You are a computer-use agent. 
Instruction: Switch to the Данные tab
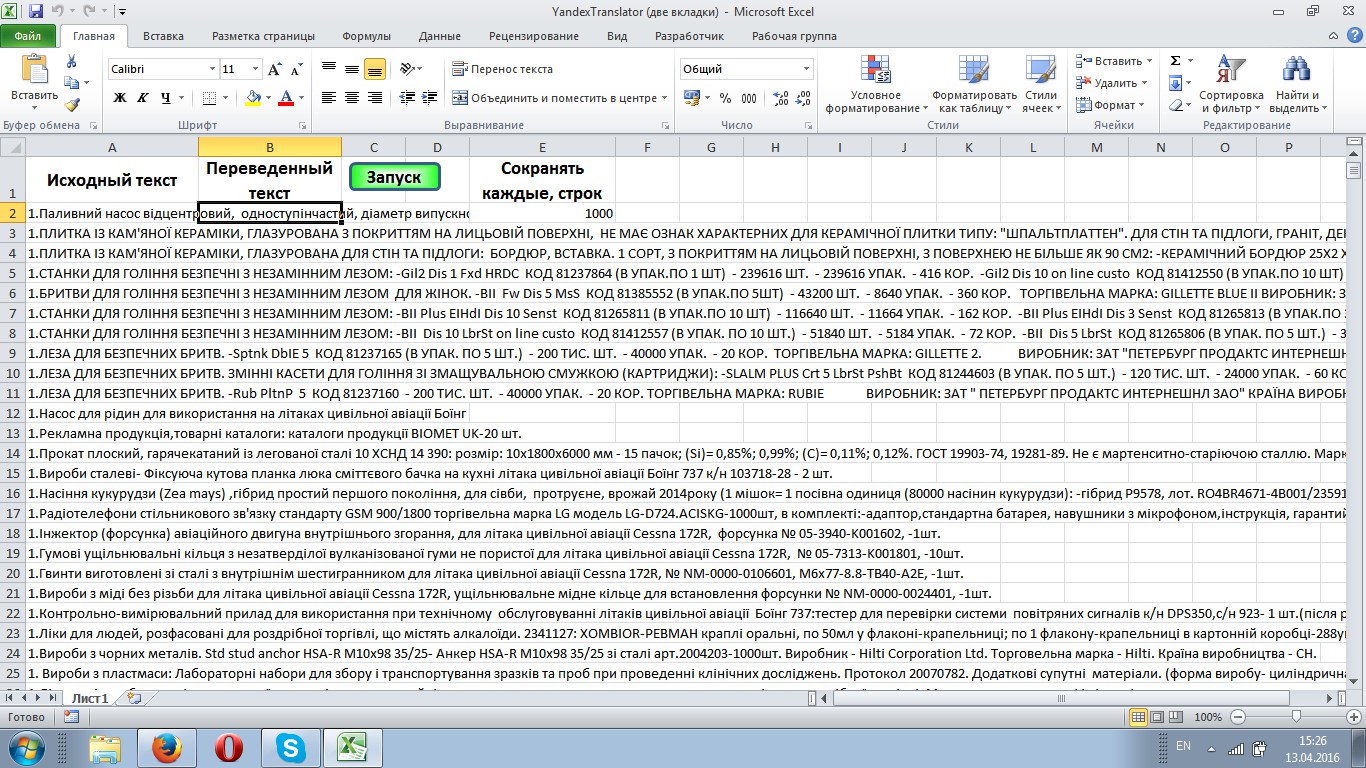[x=440, y=36]
